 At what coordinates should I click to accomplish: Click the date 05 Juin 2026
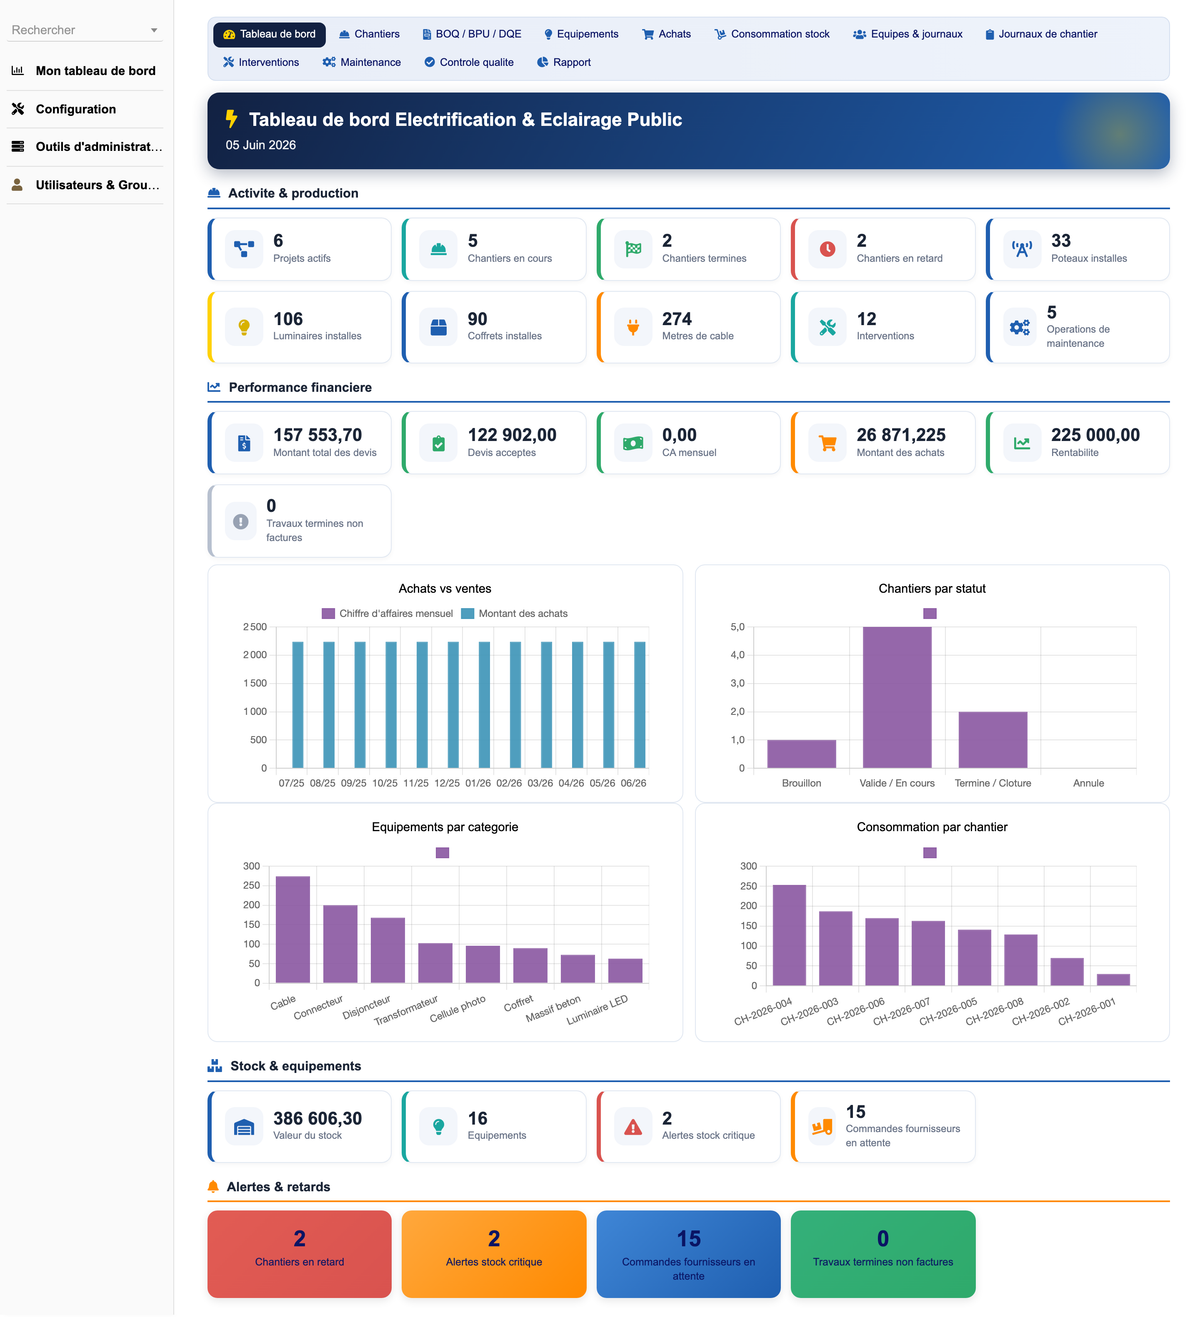click(261, 145)
